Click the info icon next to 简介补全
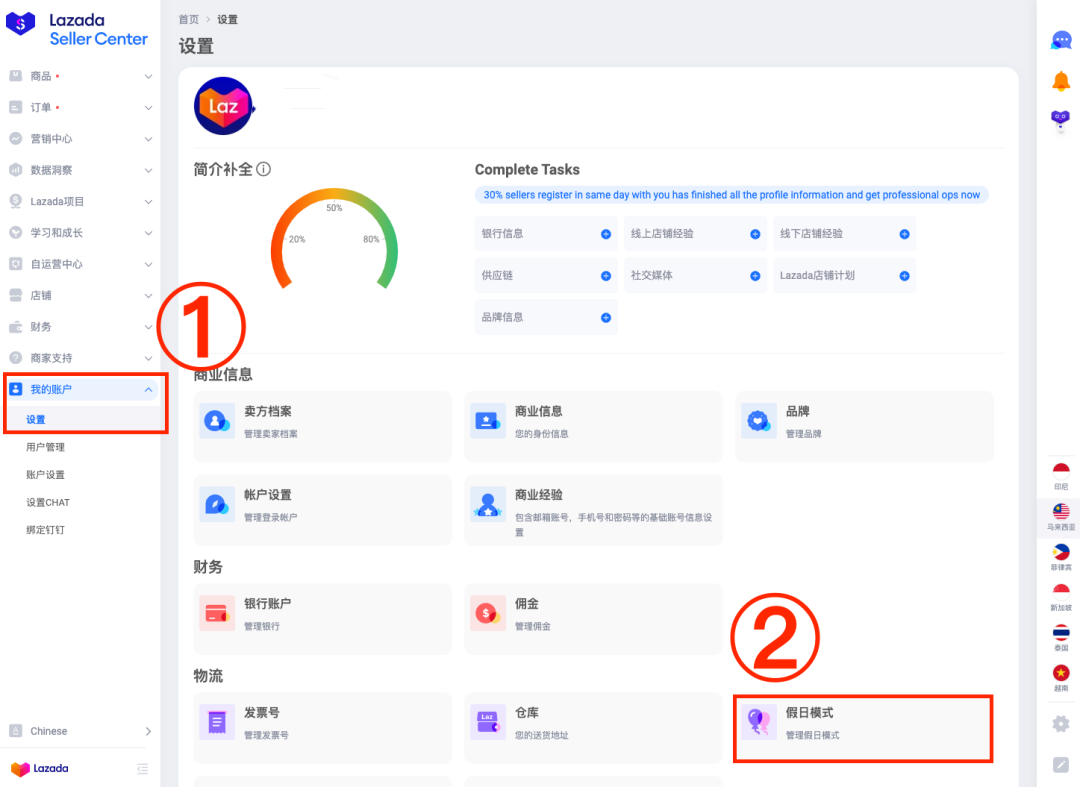1080x787 pixels. pos(264,169)
